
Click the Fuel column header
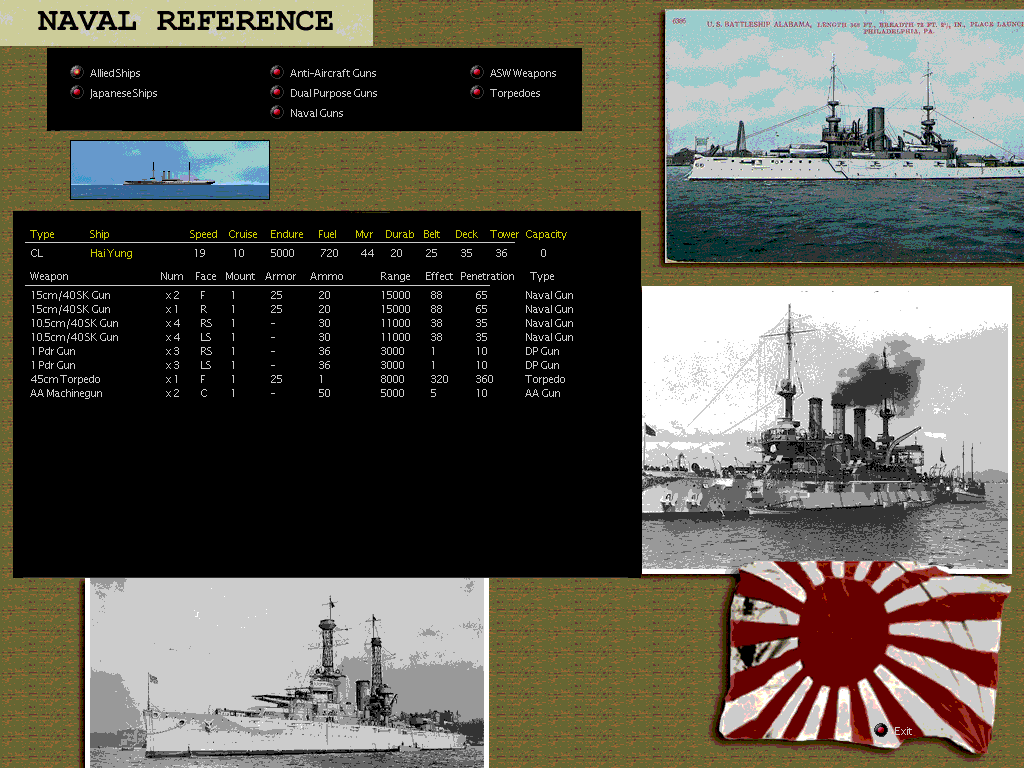327,234
